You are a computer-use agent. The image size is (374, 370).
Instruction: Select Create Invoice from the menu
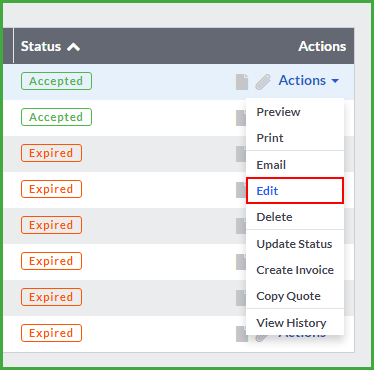(295, 270)
